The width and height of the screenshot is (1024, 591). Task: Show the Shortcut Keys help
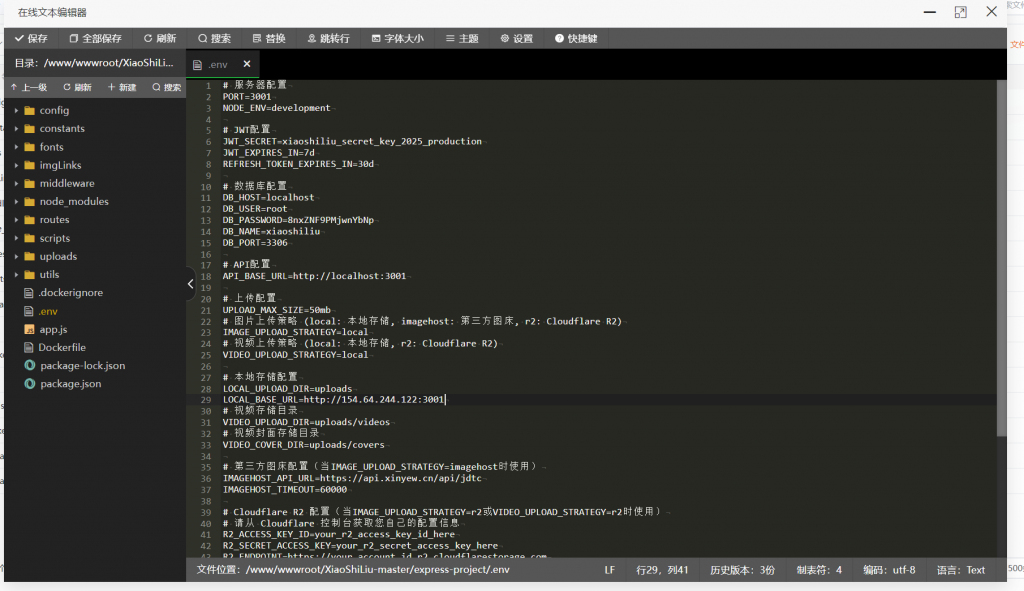click(x=576, y=38)
